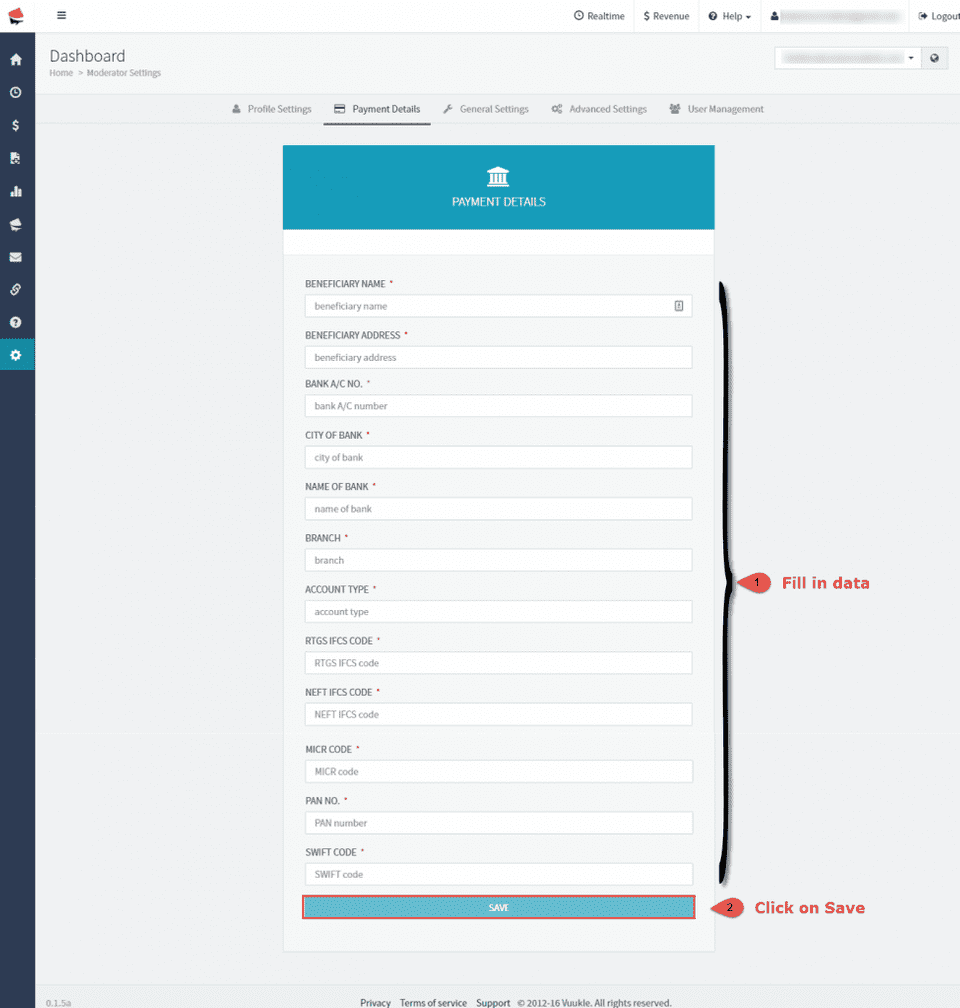
Task: Toggle the hamburger menu at top left
Action: 61,15
